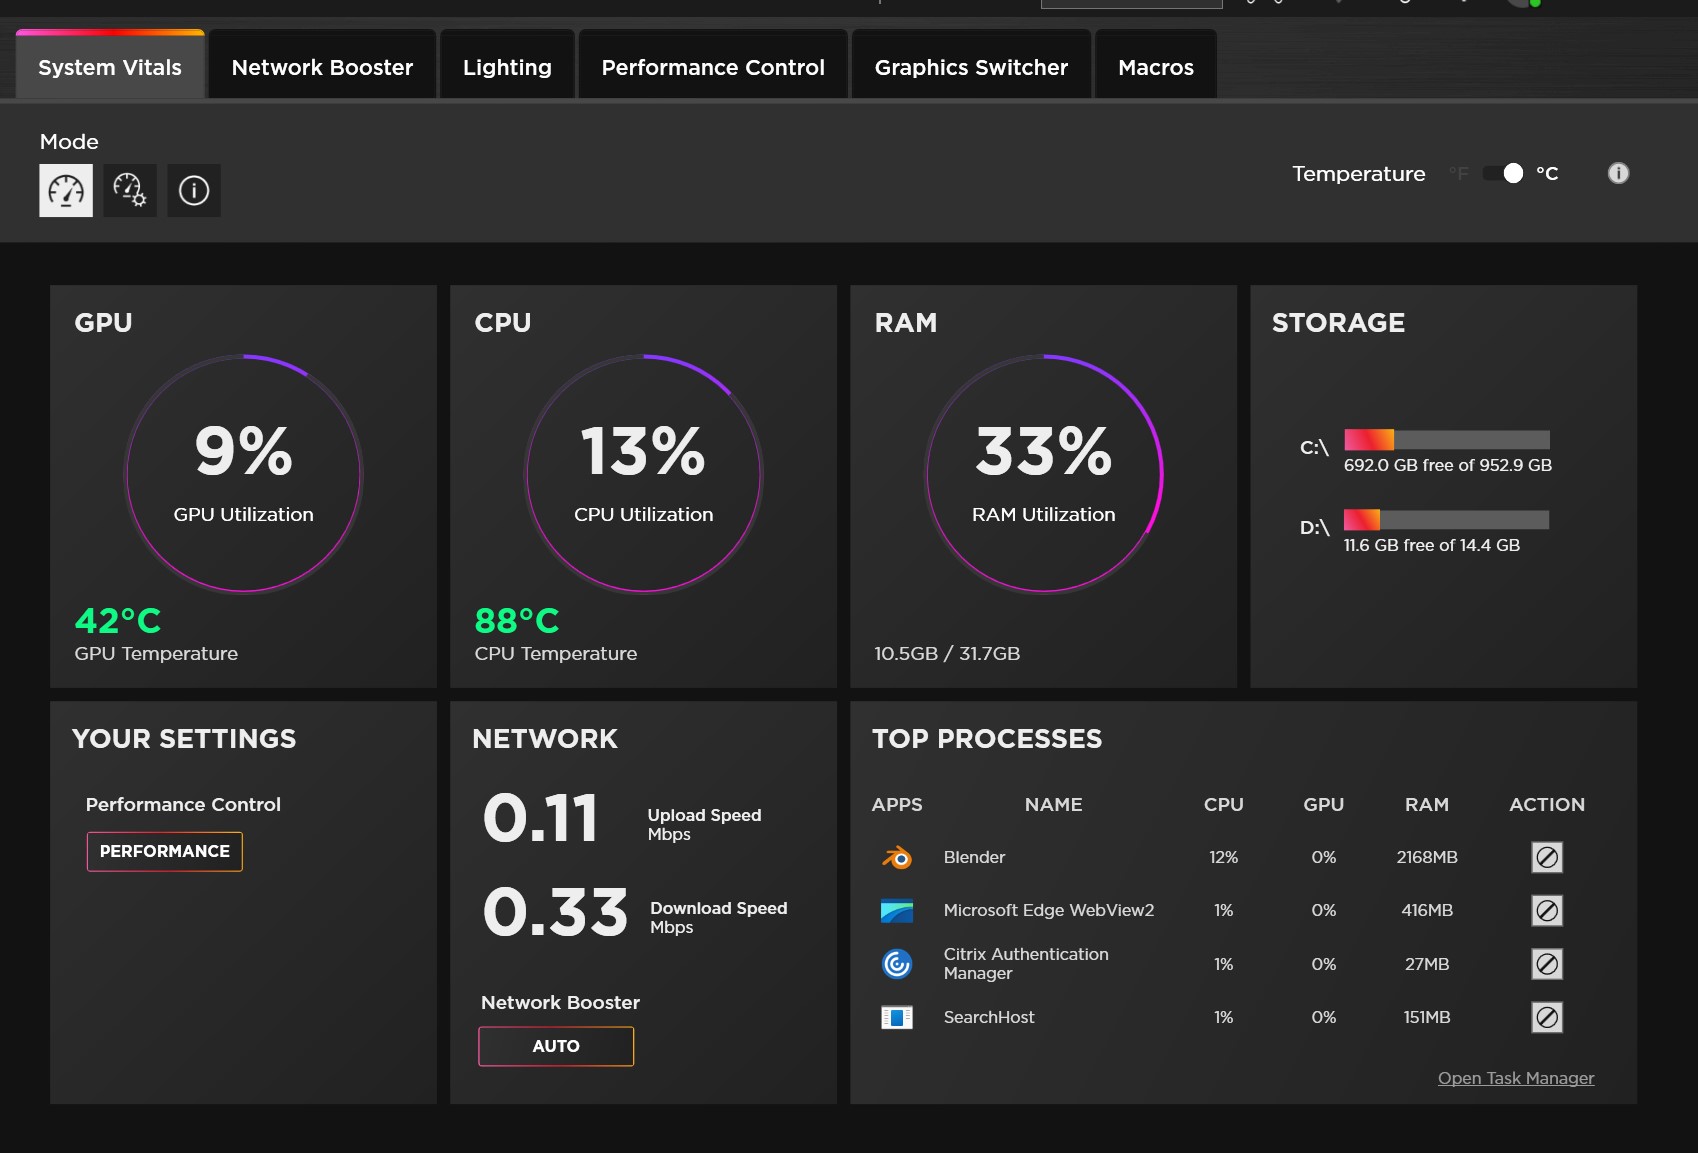End the Microsoft Edge WebView2 process
Viewport: 1698px width, 1153px height.
coord(1547,910)
